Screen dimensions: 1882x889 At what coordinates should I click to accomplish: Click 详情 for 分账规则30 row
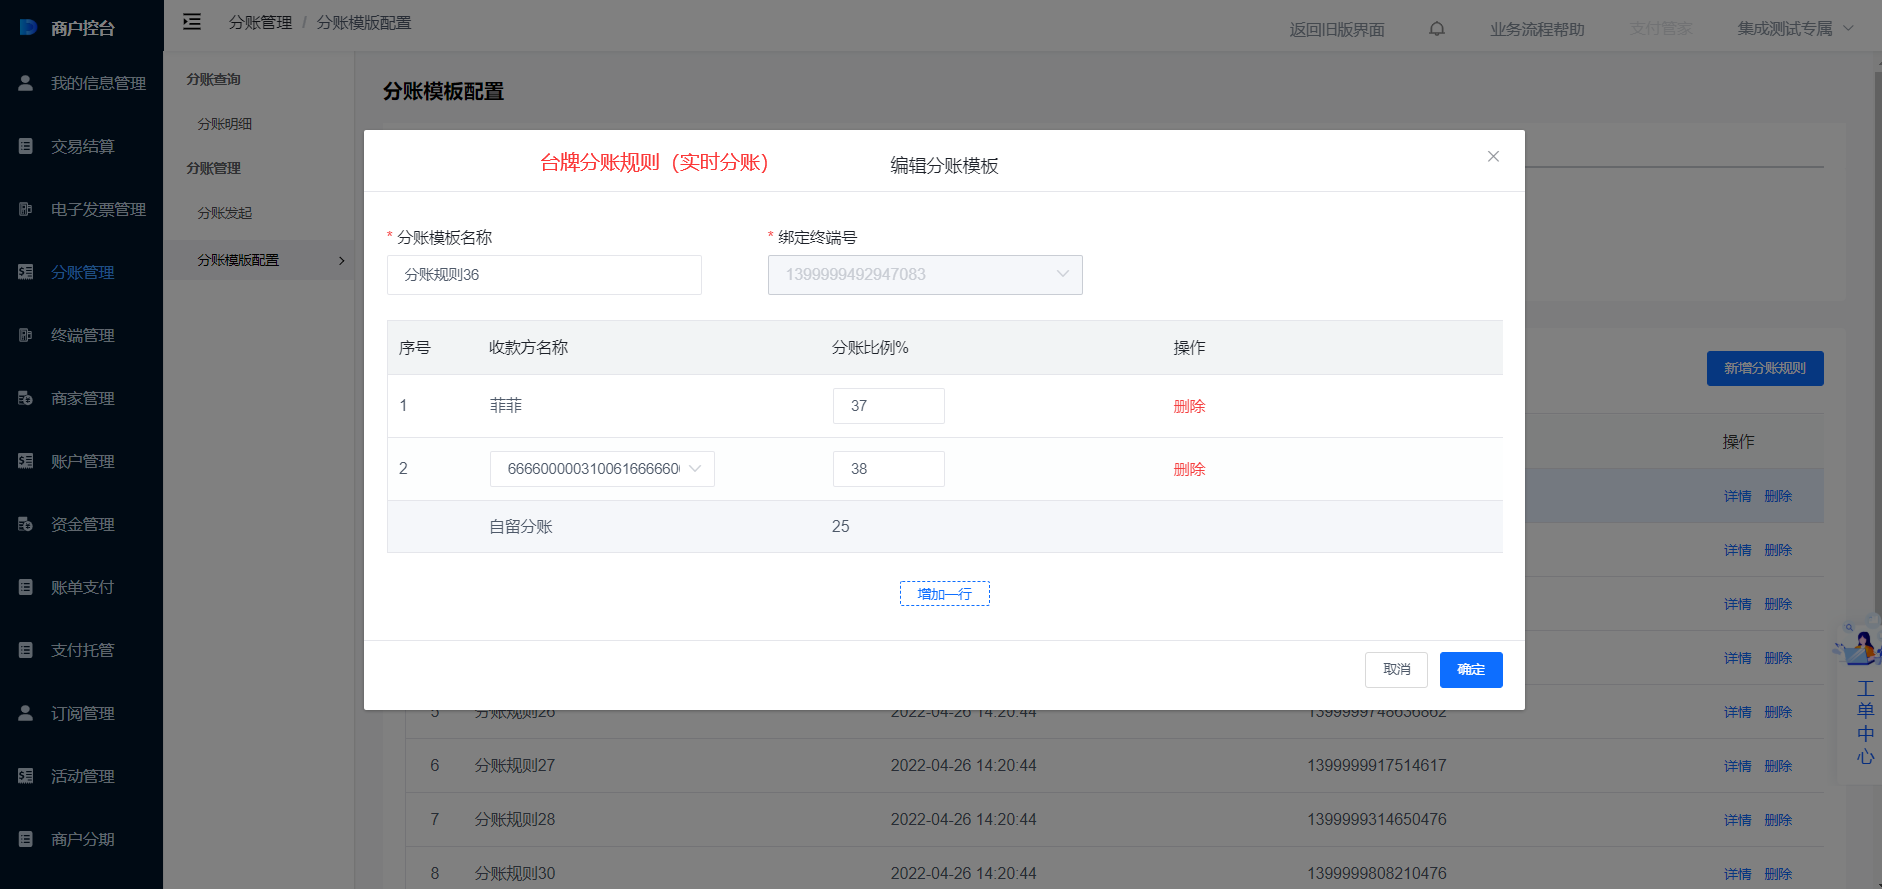(1737, 874)
